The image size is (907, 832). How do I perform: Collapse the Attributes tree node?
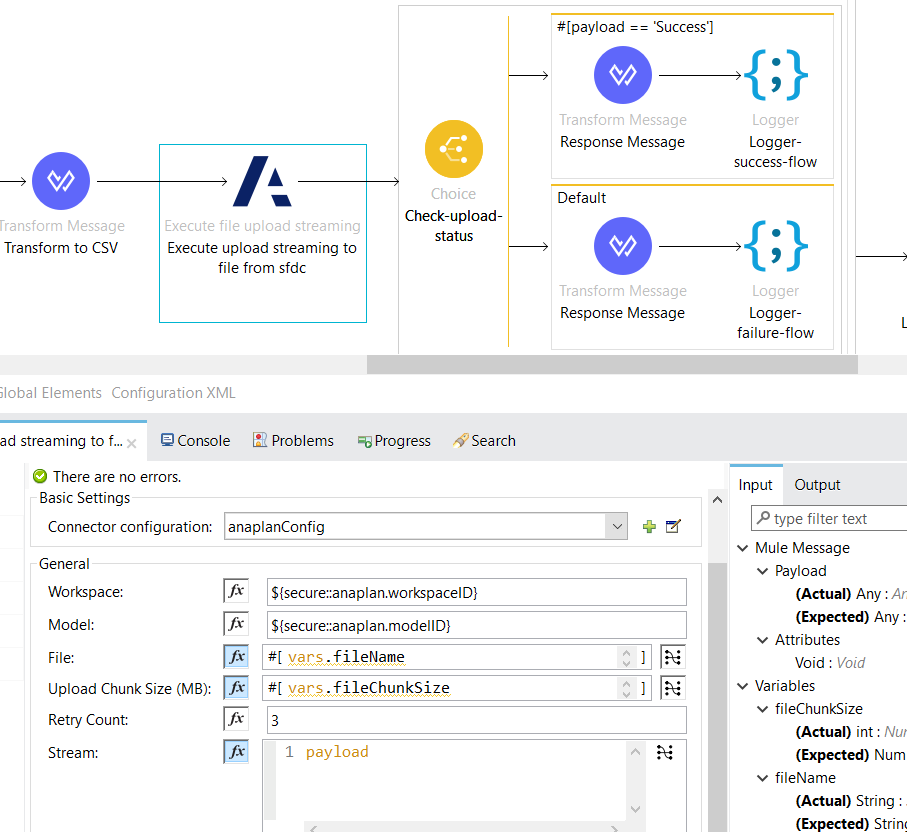click(762, 640)
